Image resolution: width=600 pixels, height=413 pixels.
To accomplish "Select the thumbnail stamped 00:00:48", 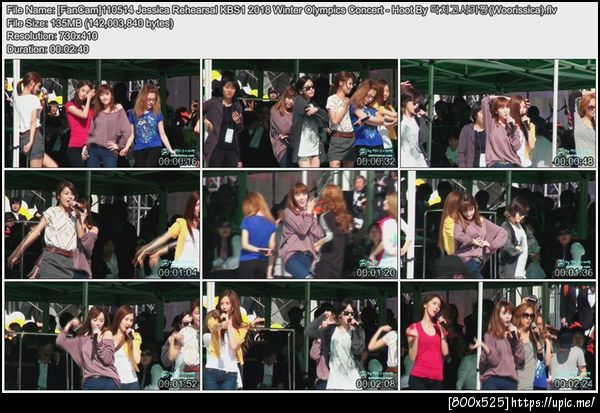I will [498, 113].
